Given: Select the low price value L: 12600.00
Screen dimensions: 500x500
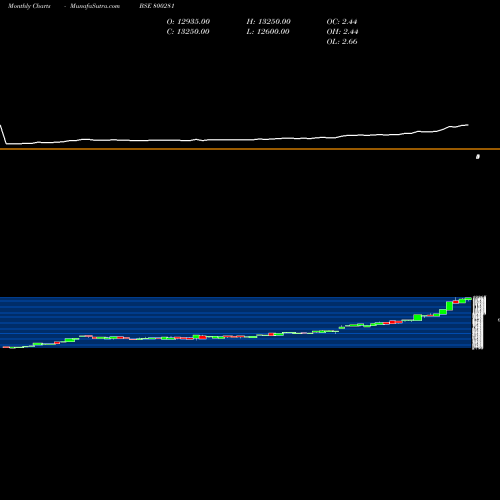Looking at the screenshot, I should click(x=268, y=32).
